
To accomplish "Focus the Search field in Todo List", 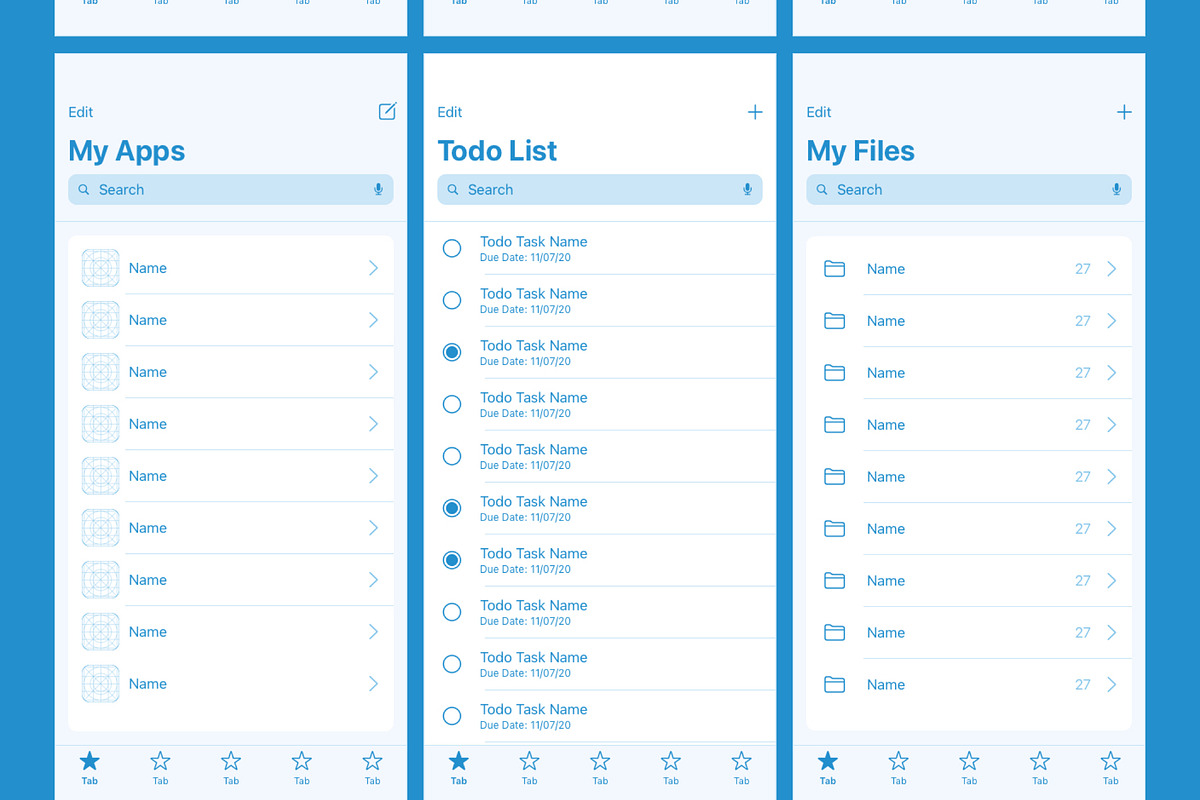I will point(600,189).
